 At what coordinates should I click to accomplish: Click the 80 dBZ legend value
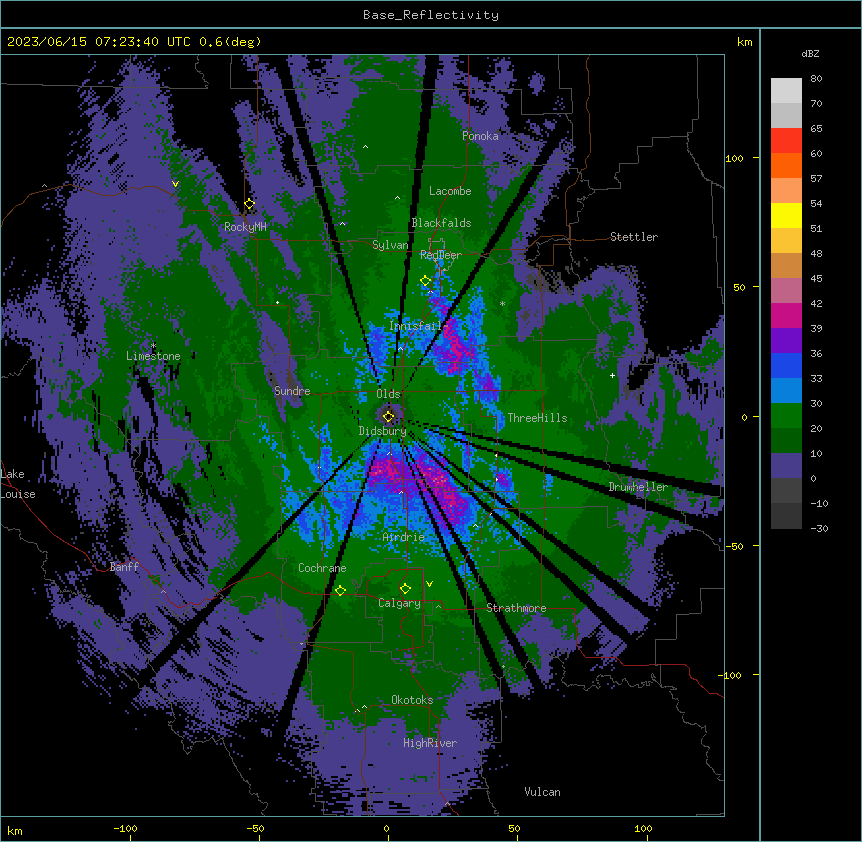click(816, 79)
